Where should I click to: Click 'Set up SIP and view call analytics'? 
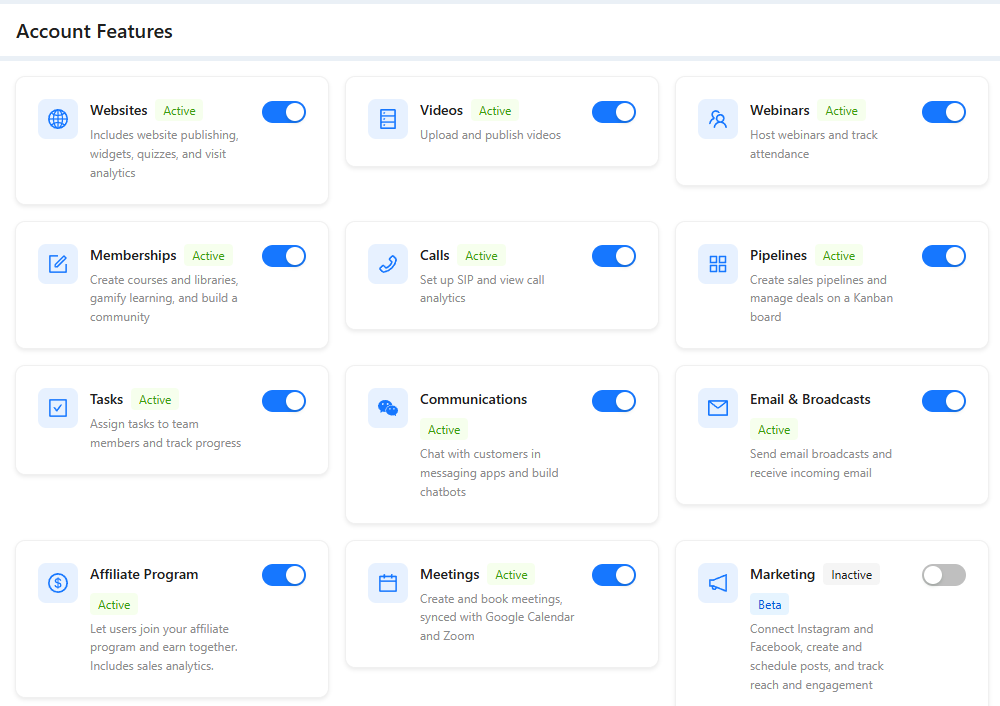tap(482, 289)
